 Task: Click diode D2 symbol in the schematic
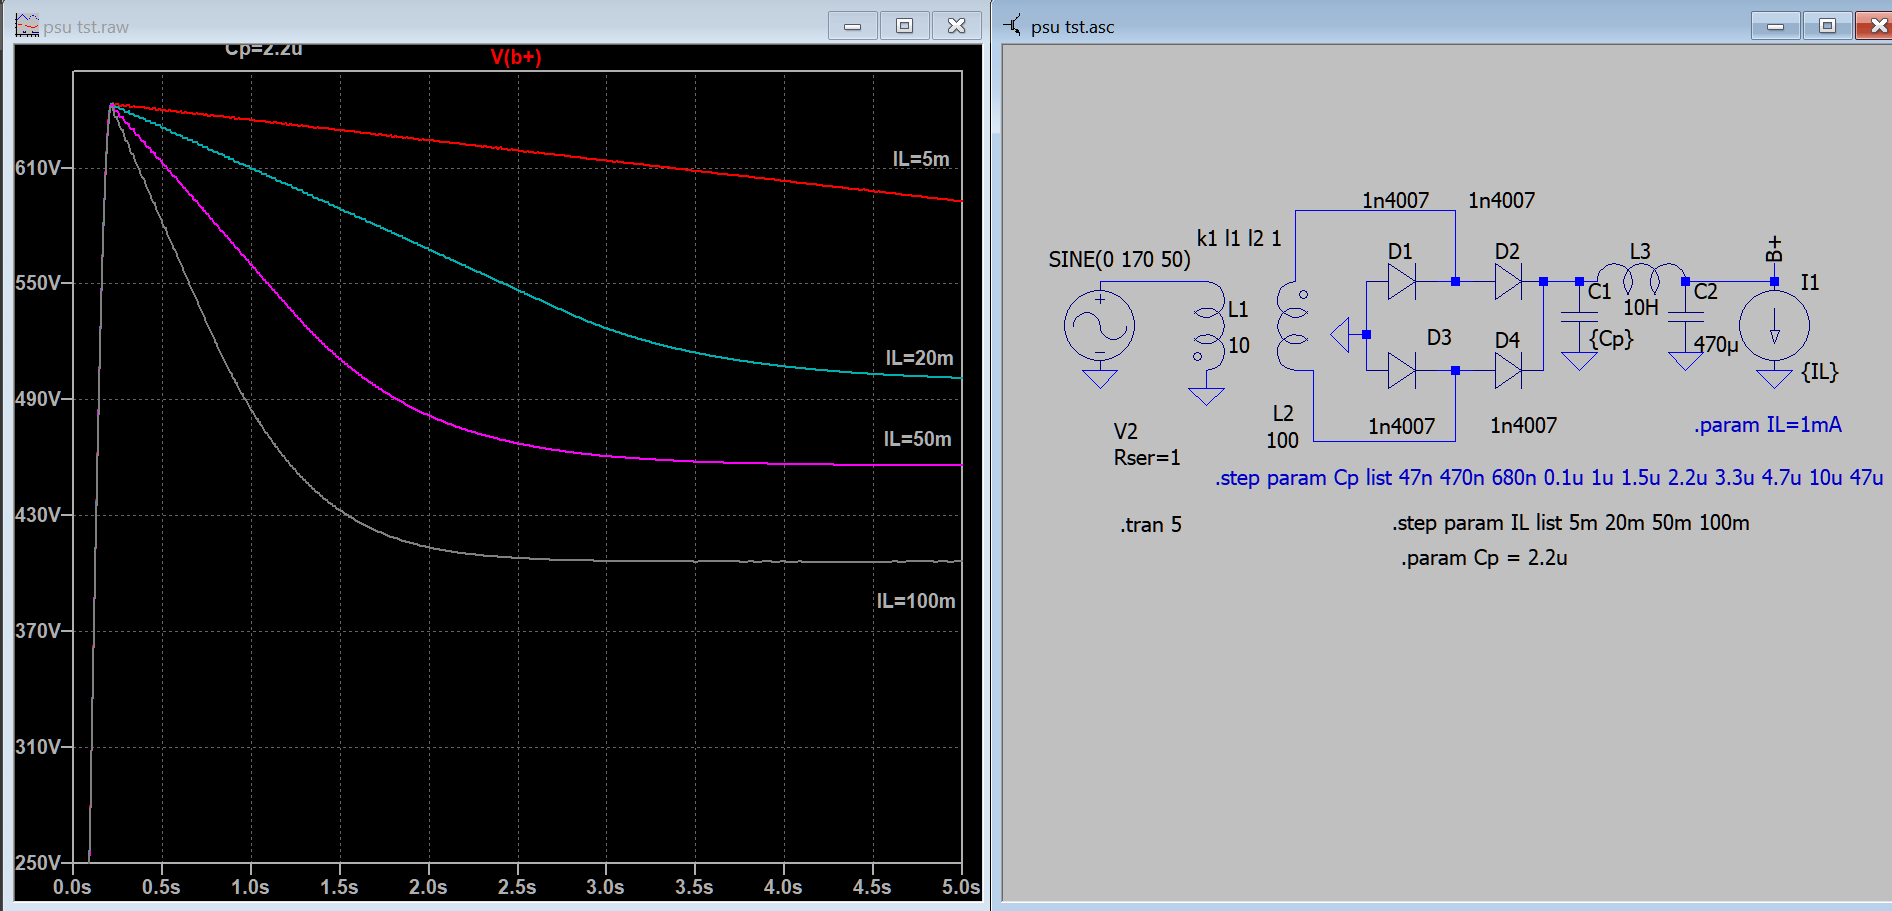click(x=1508, y=282)
